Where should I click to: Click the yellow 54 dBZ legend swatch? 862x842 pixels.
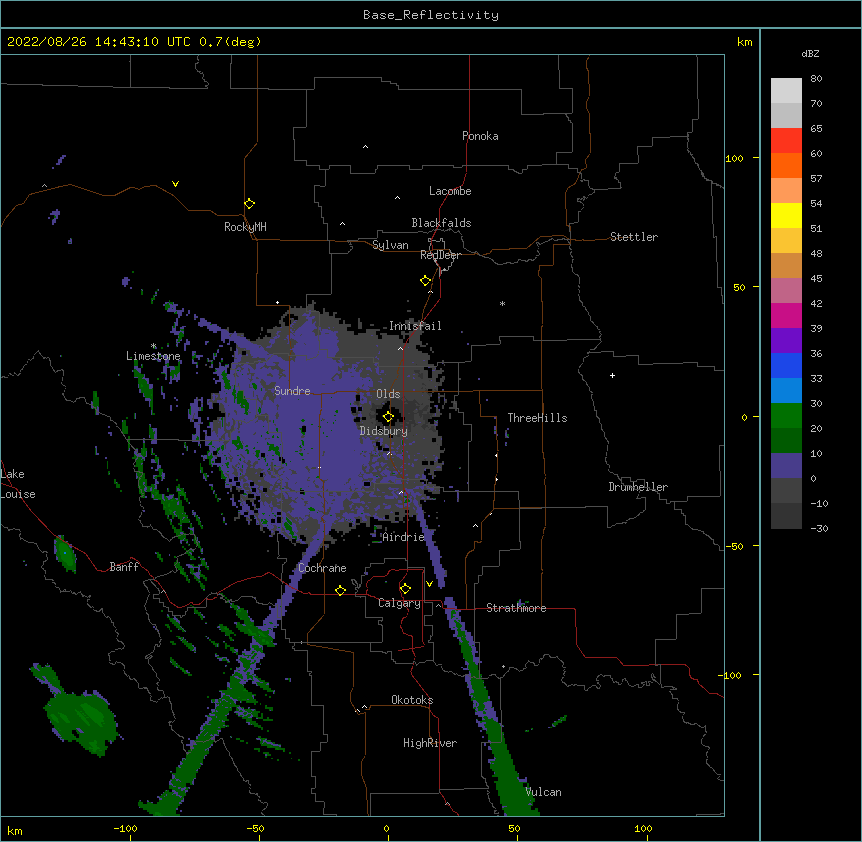(x=786, y=215)
